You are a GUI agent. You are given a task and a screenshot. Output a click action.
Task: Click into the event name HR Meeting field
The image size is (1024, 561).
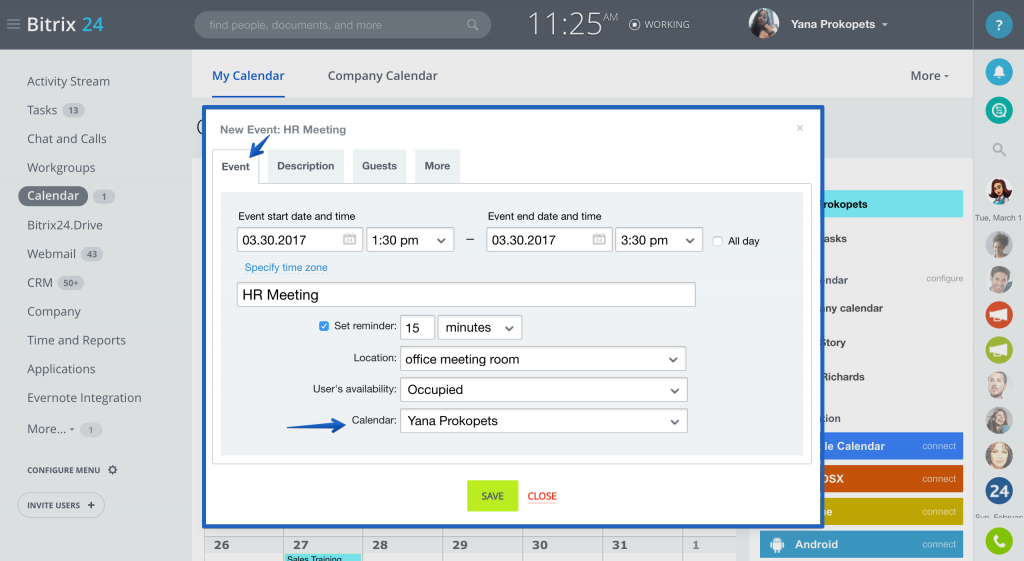pyautogui.click(x=466, y=295)
